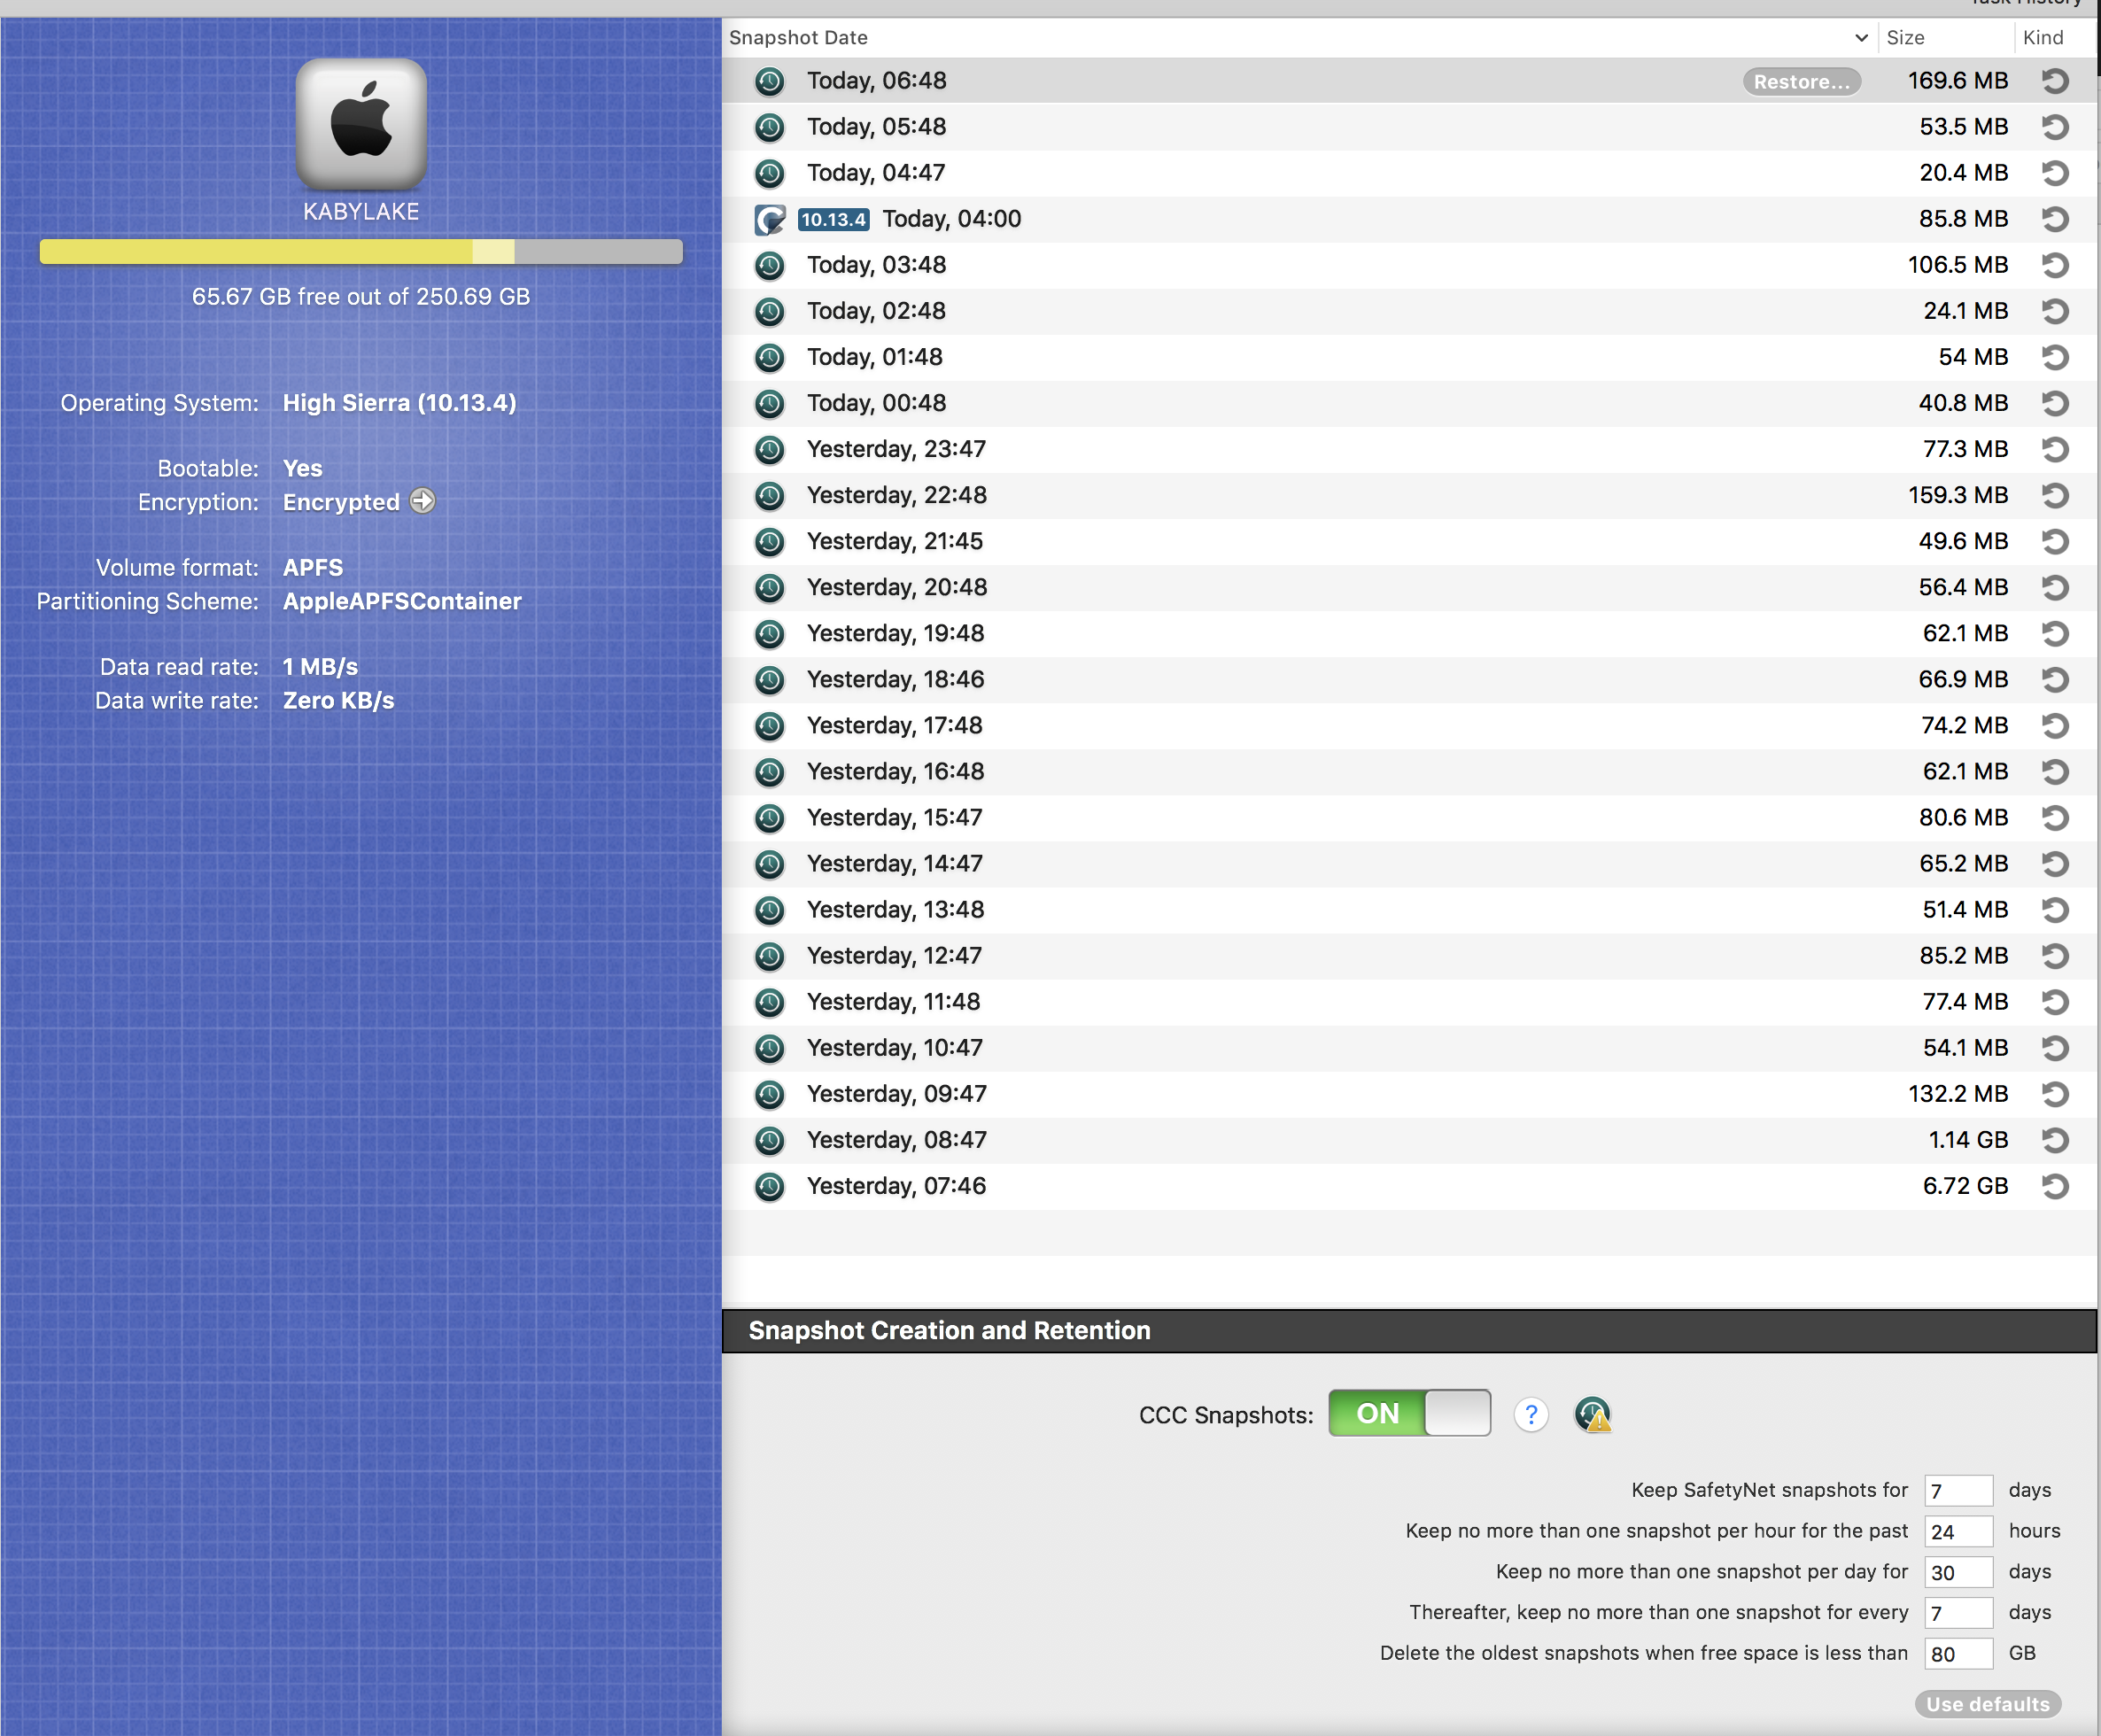Click the kind arrow icon for Today, 04:47
This screenshot has height=1736, width=2101.
point(2054,173)
